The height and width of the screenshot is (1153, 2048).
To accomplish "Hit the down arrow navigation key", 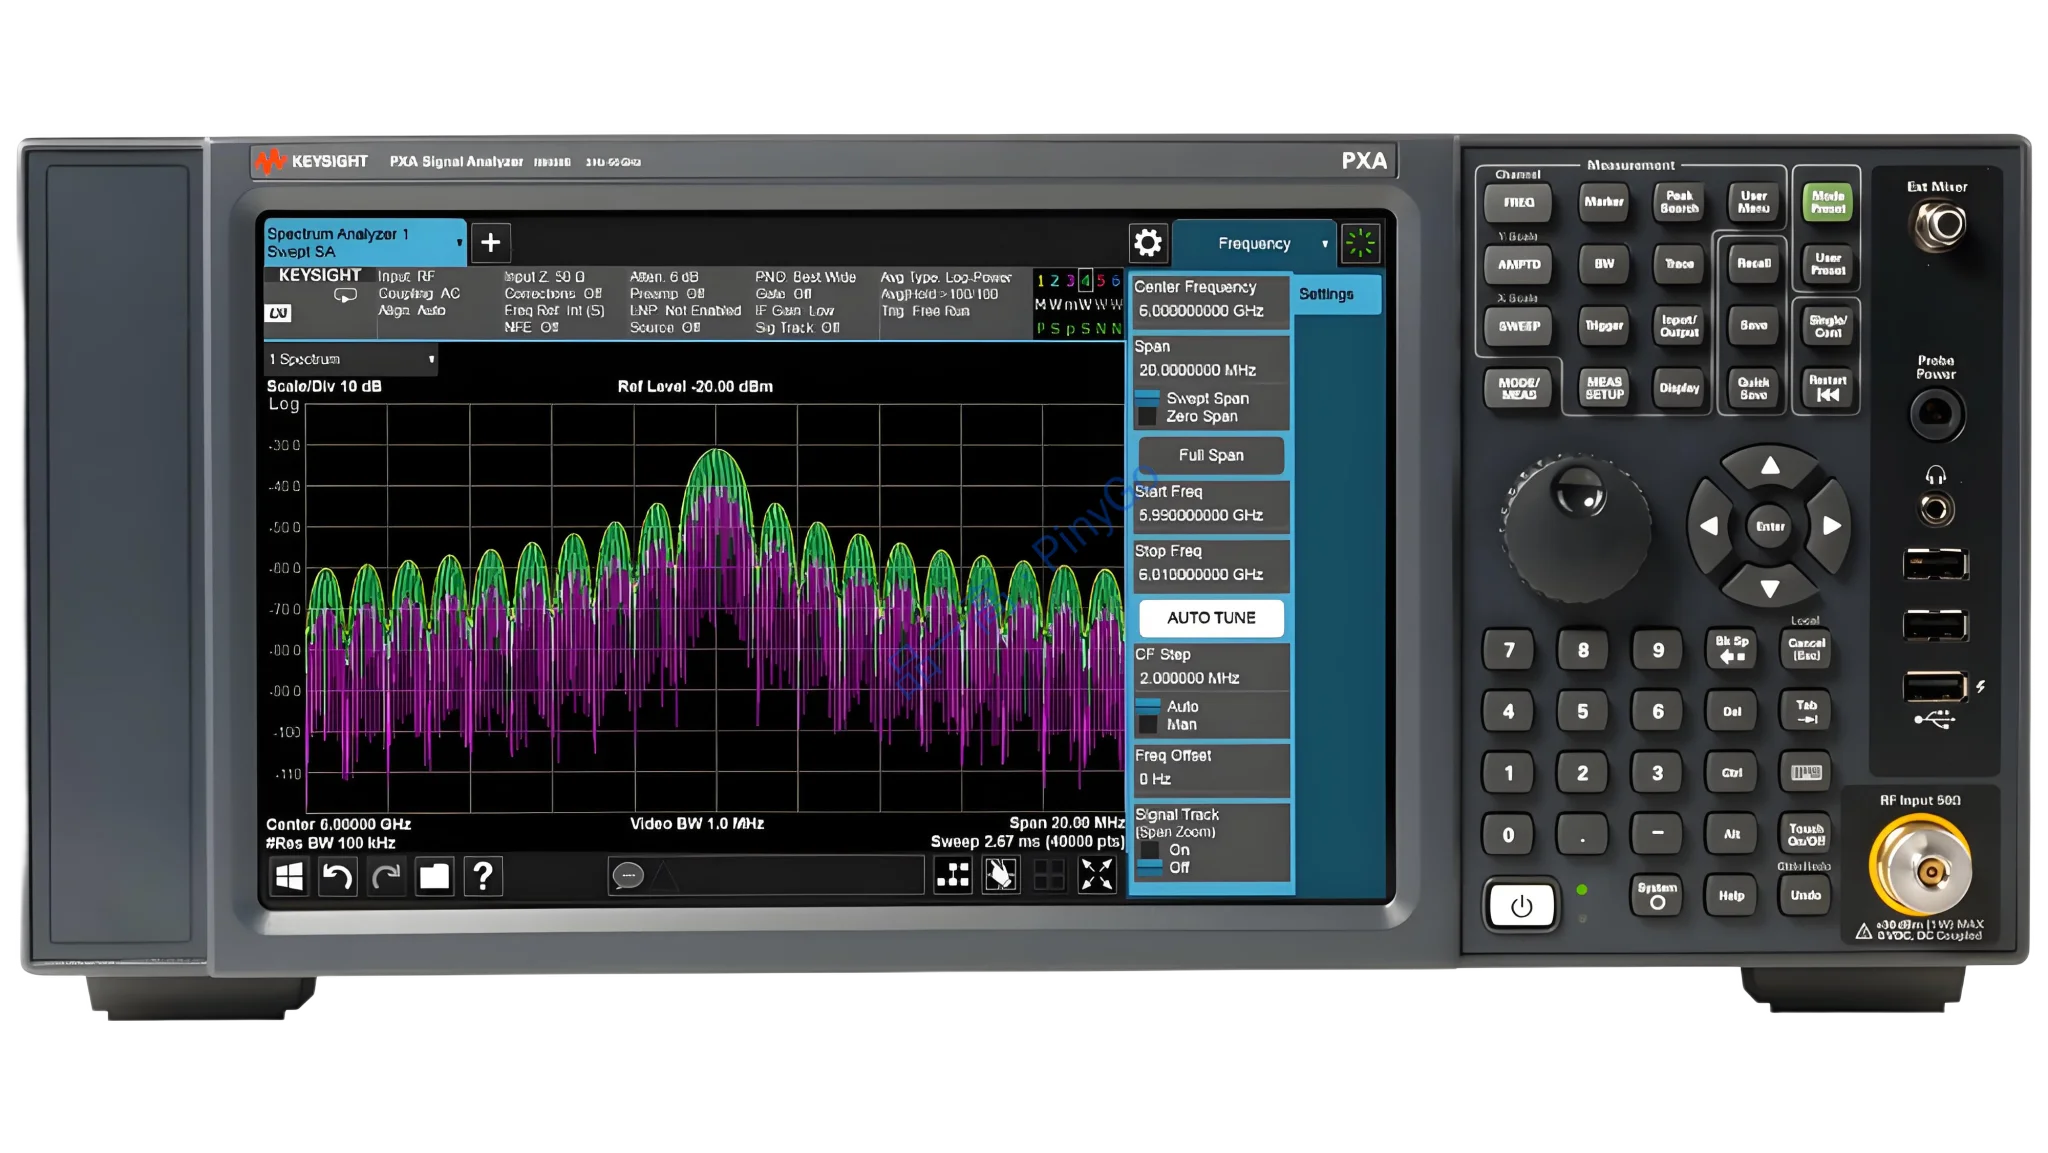I will point(1770,588).
